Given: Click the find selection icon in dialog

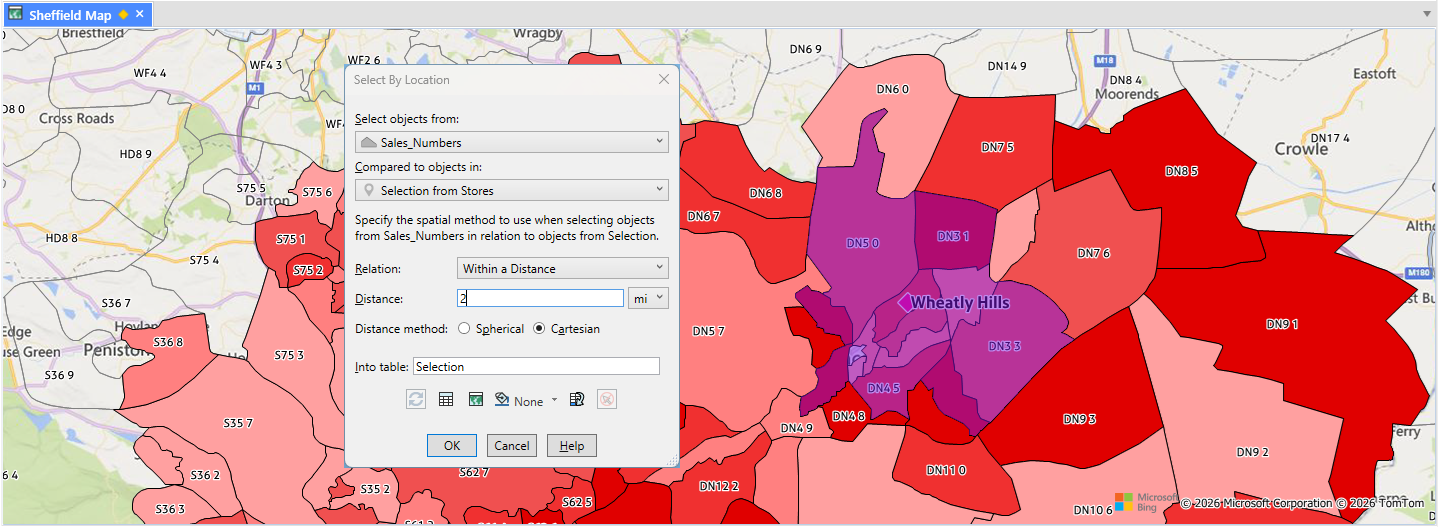Looking at the screenshot, I should [576, 400].
